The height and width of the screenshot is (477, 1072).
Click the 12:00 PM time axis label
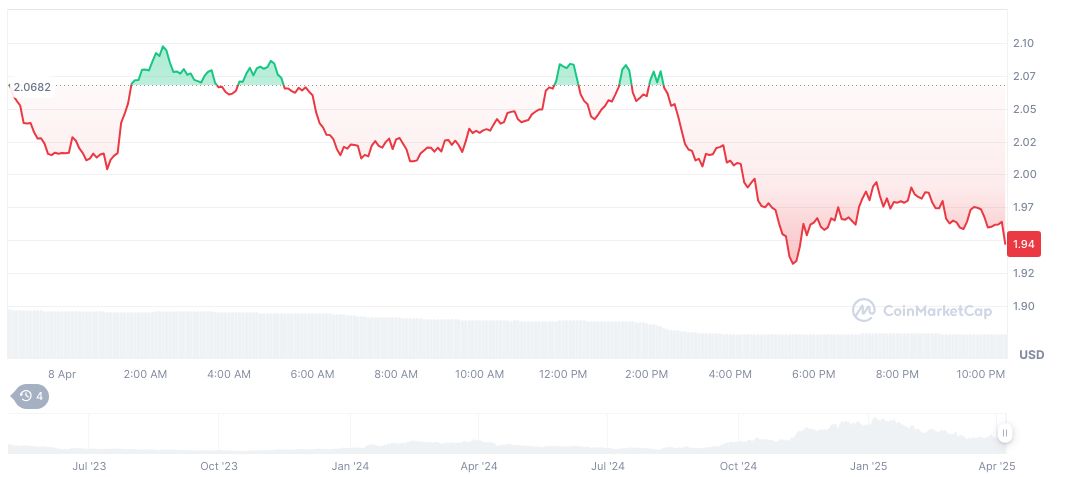tap(562, 374)
